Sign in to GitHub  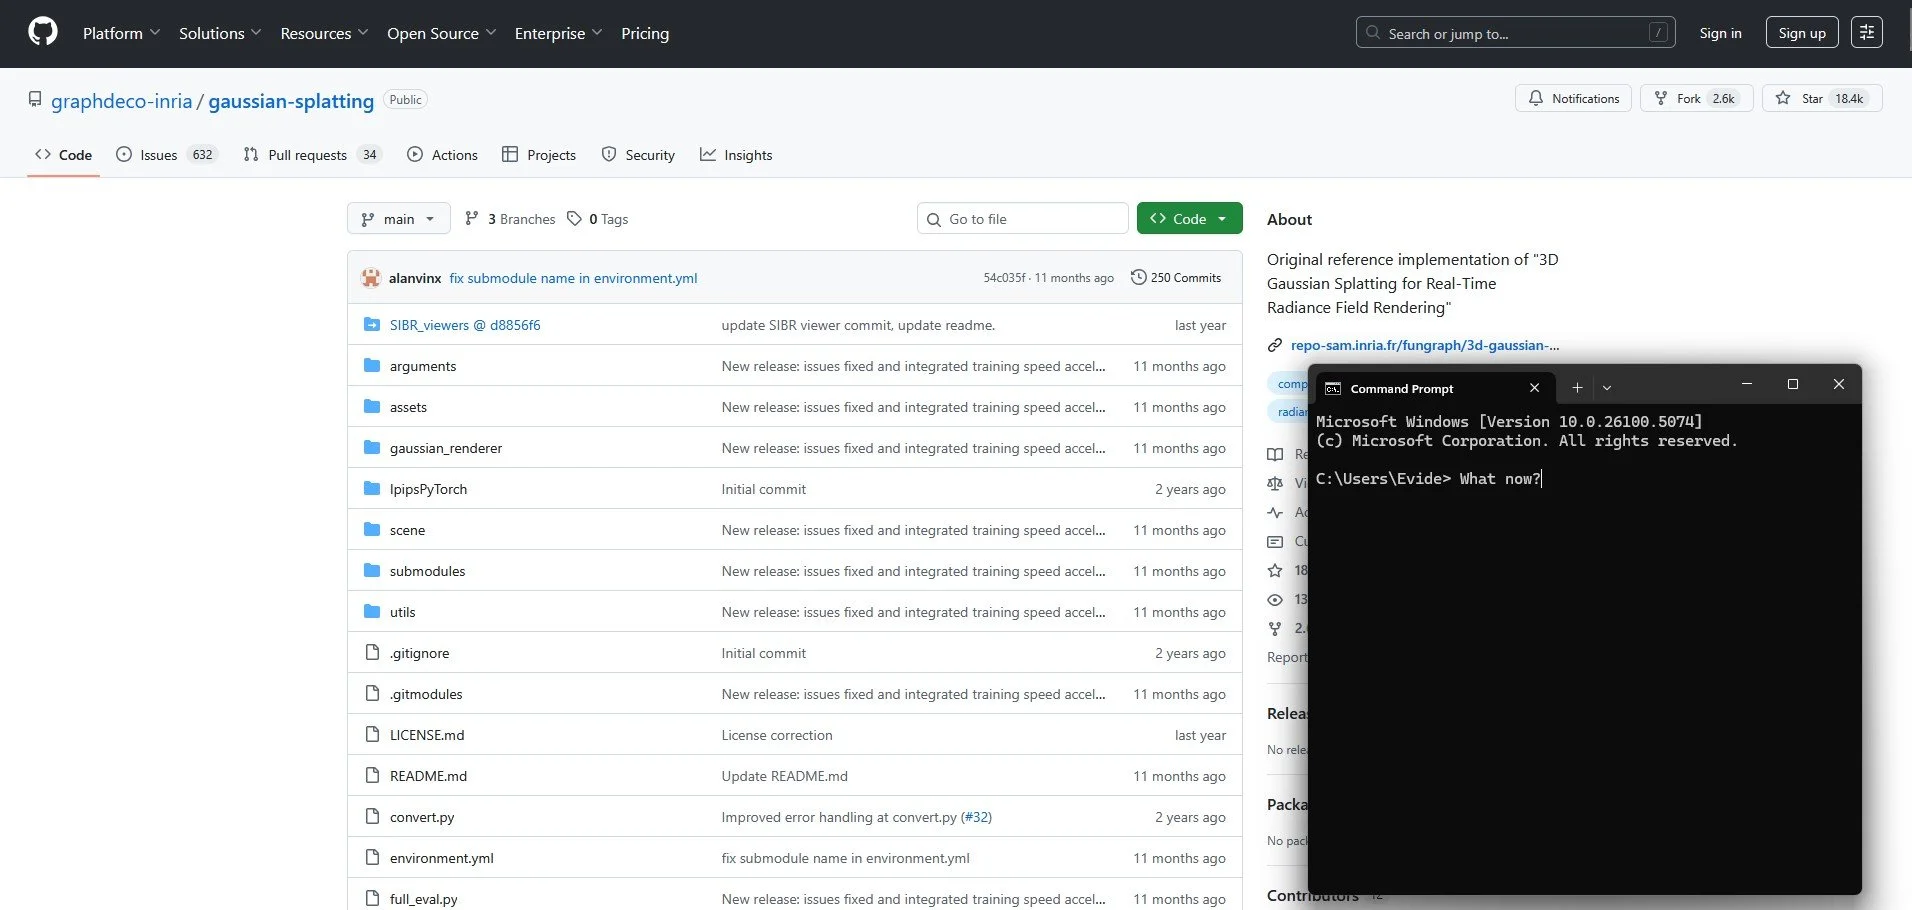pos(1720,33)
